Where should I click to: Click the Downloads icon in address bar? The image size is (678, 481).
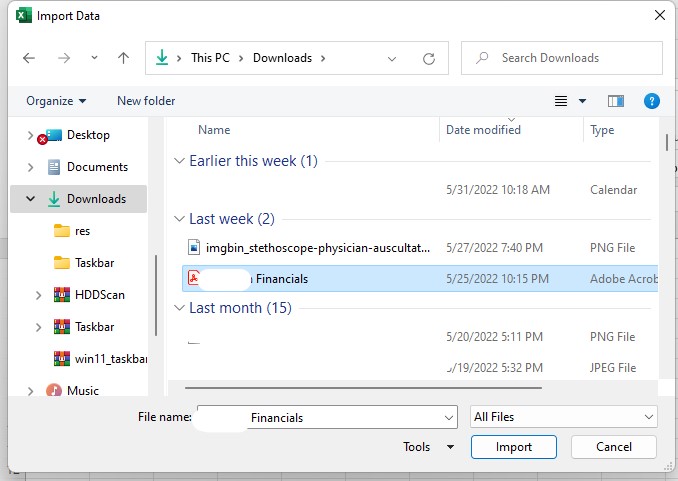coord(162,58)
